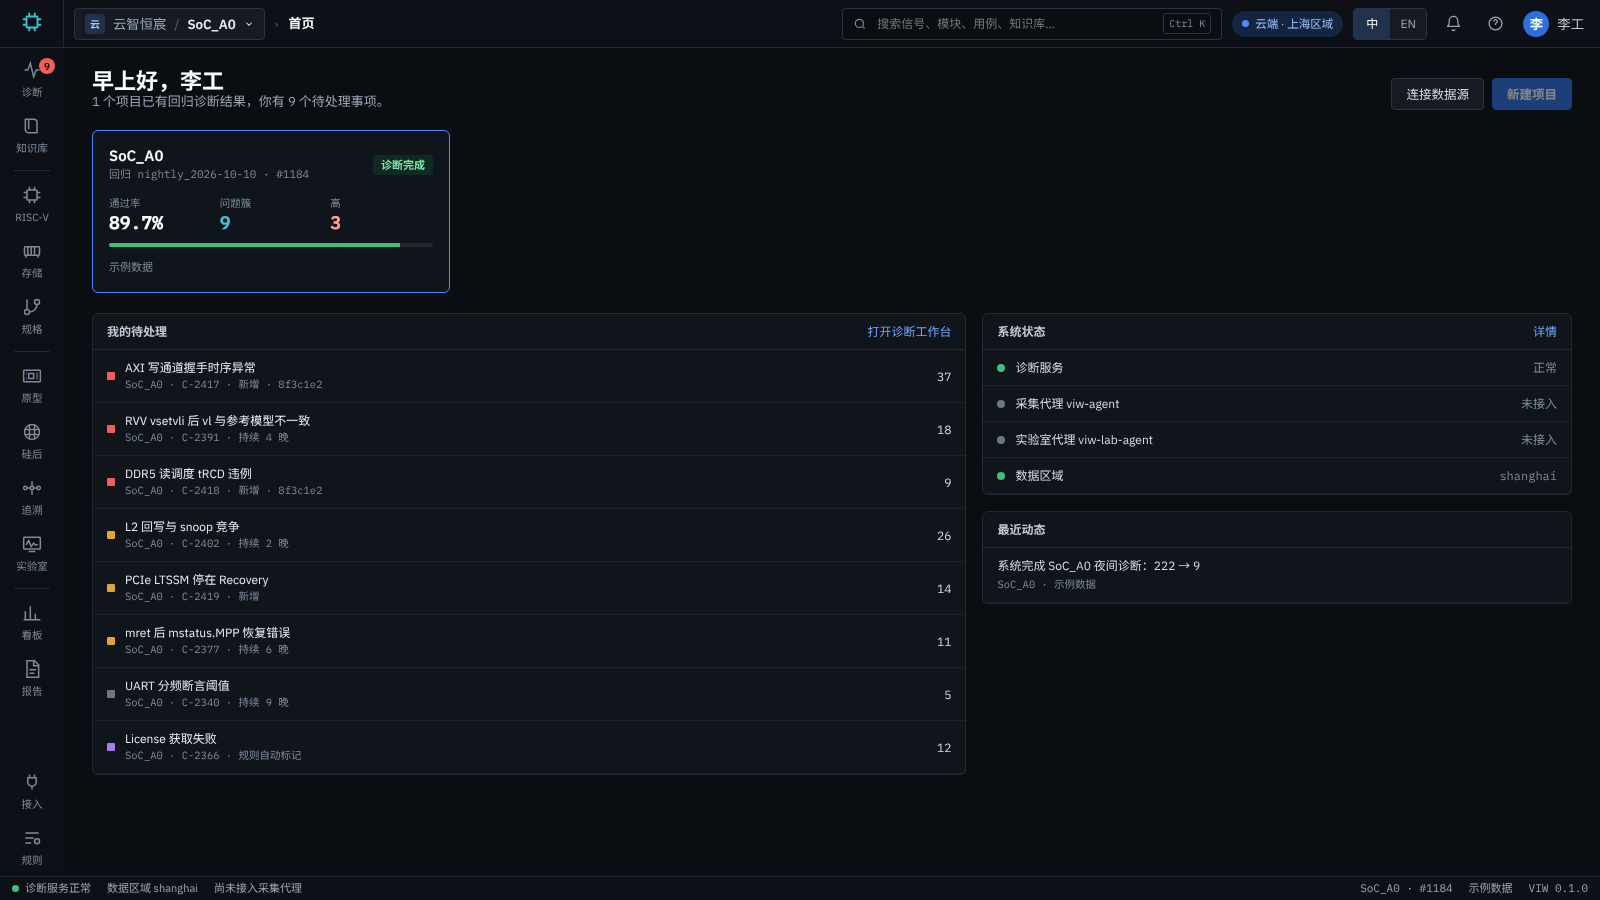
Task: Open the 追溯 sidebar section
Action: pos(32,497)
